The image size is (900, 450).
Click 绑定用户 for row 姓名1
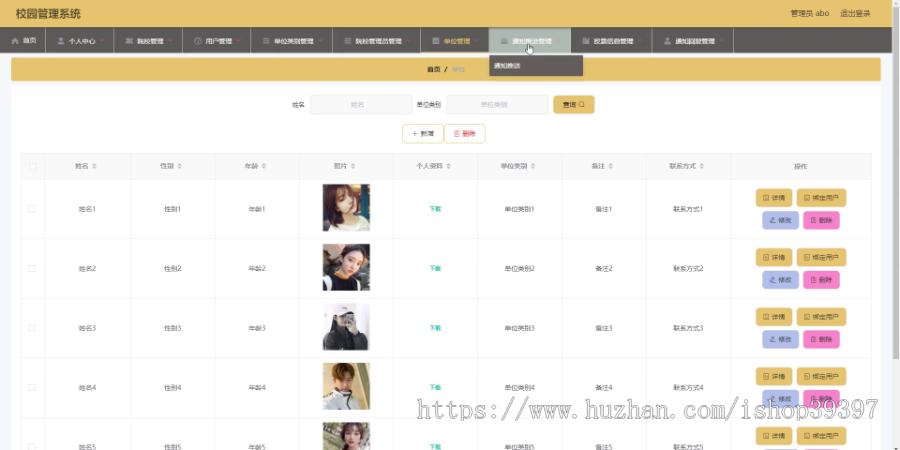[821, 197]
